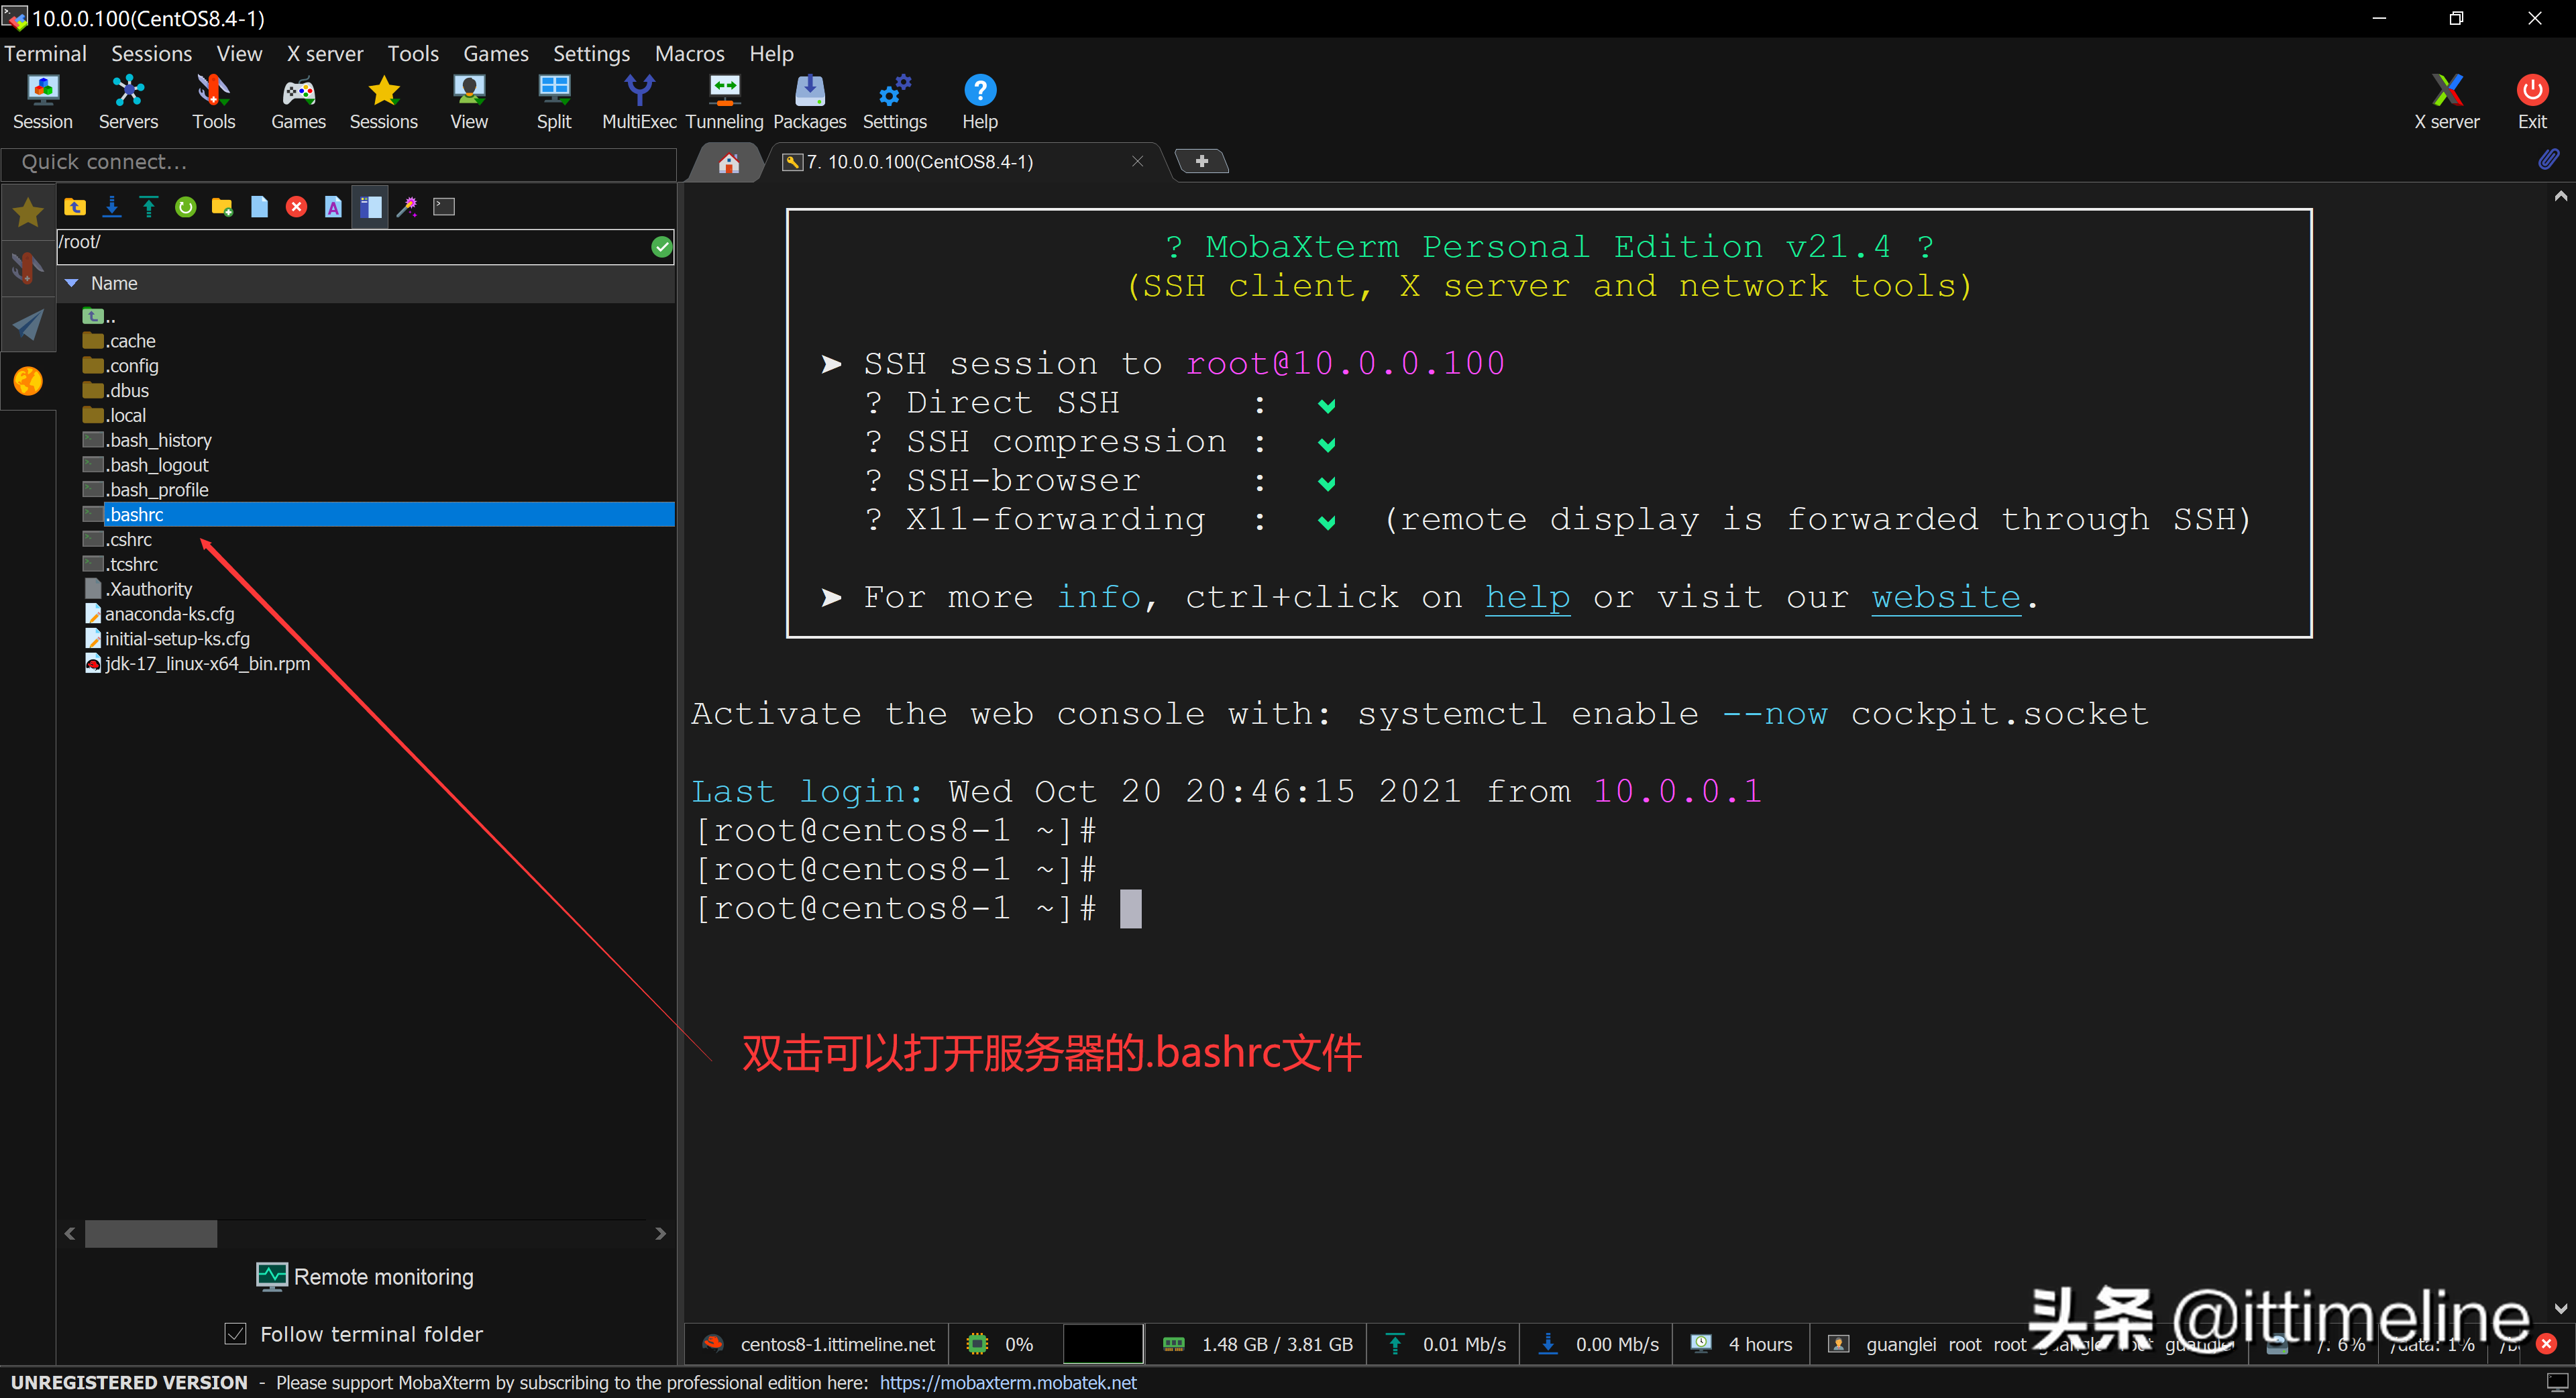Open the Settings gears toolbar icon
This screenshot has height=1398, width=2576.
pyautogui.click(x=894, y=102)
